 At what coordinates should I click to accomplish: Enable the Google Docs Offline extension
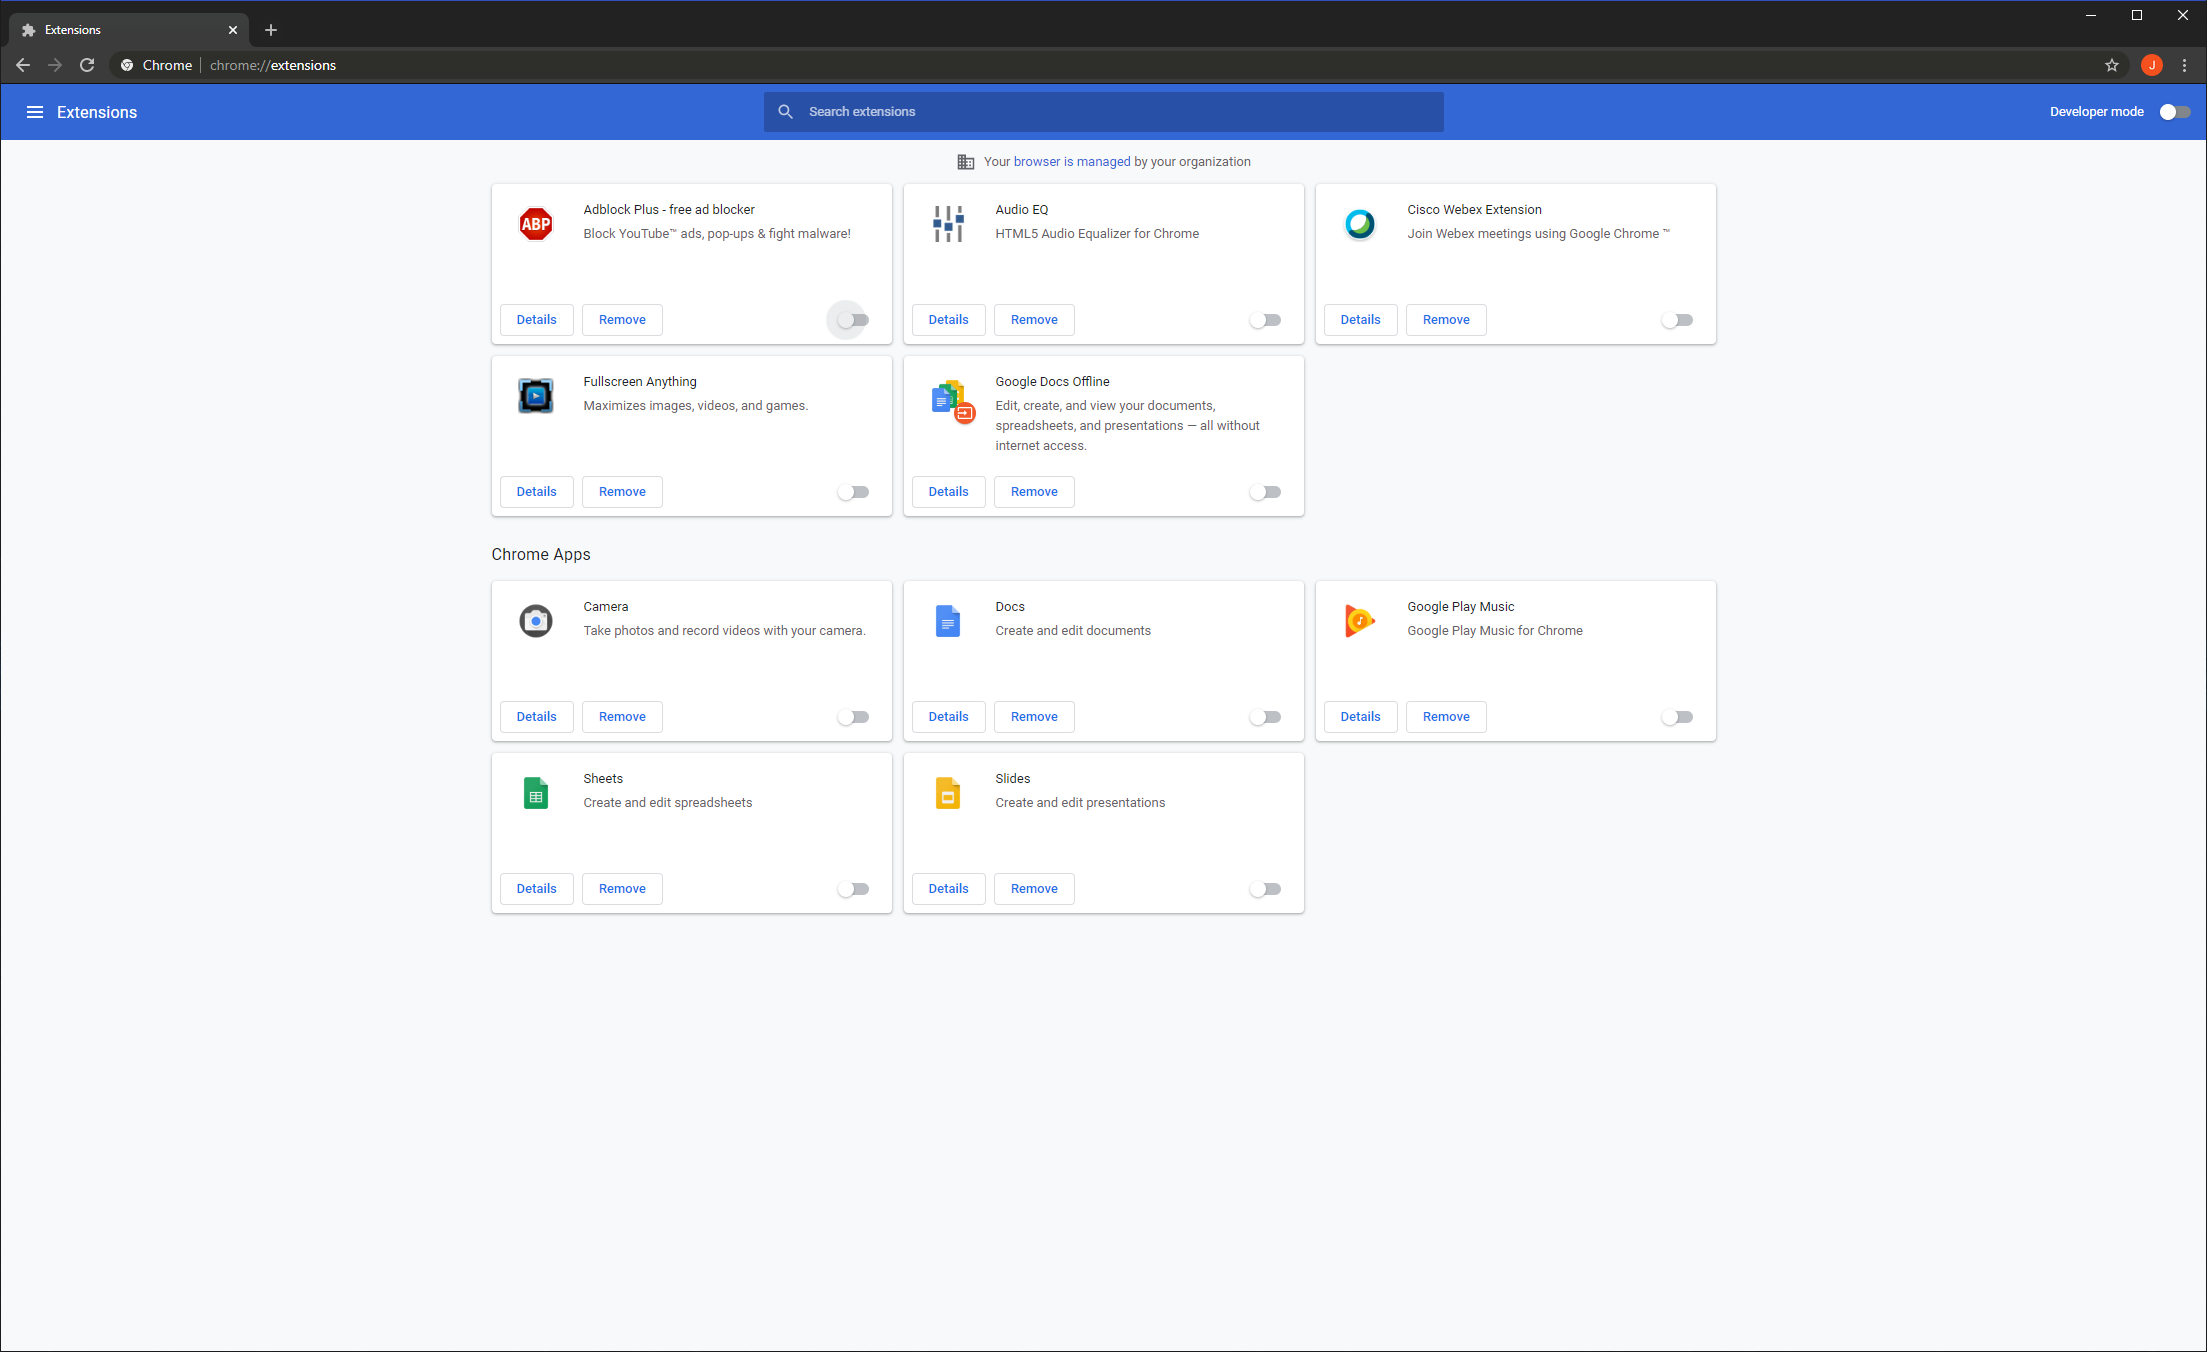(1265, 492)
